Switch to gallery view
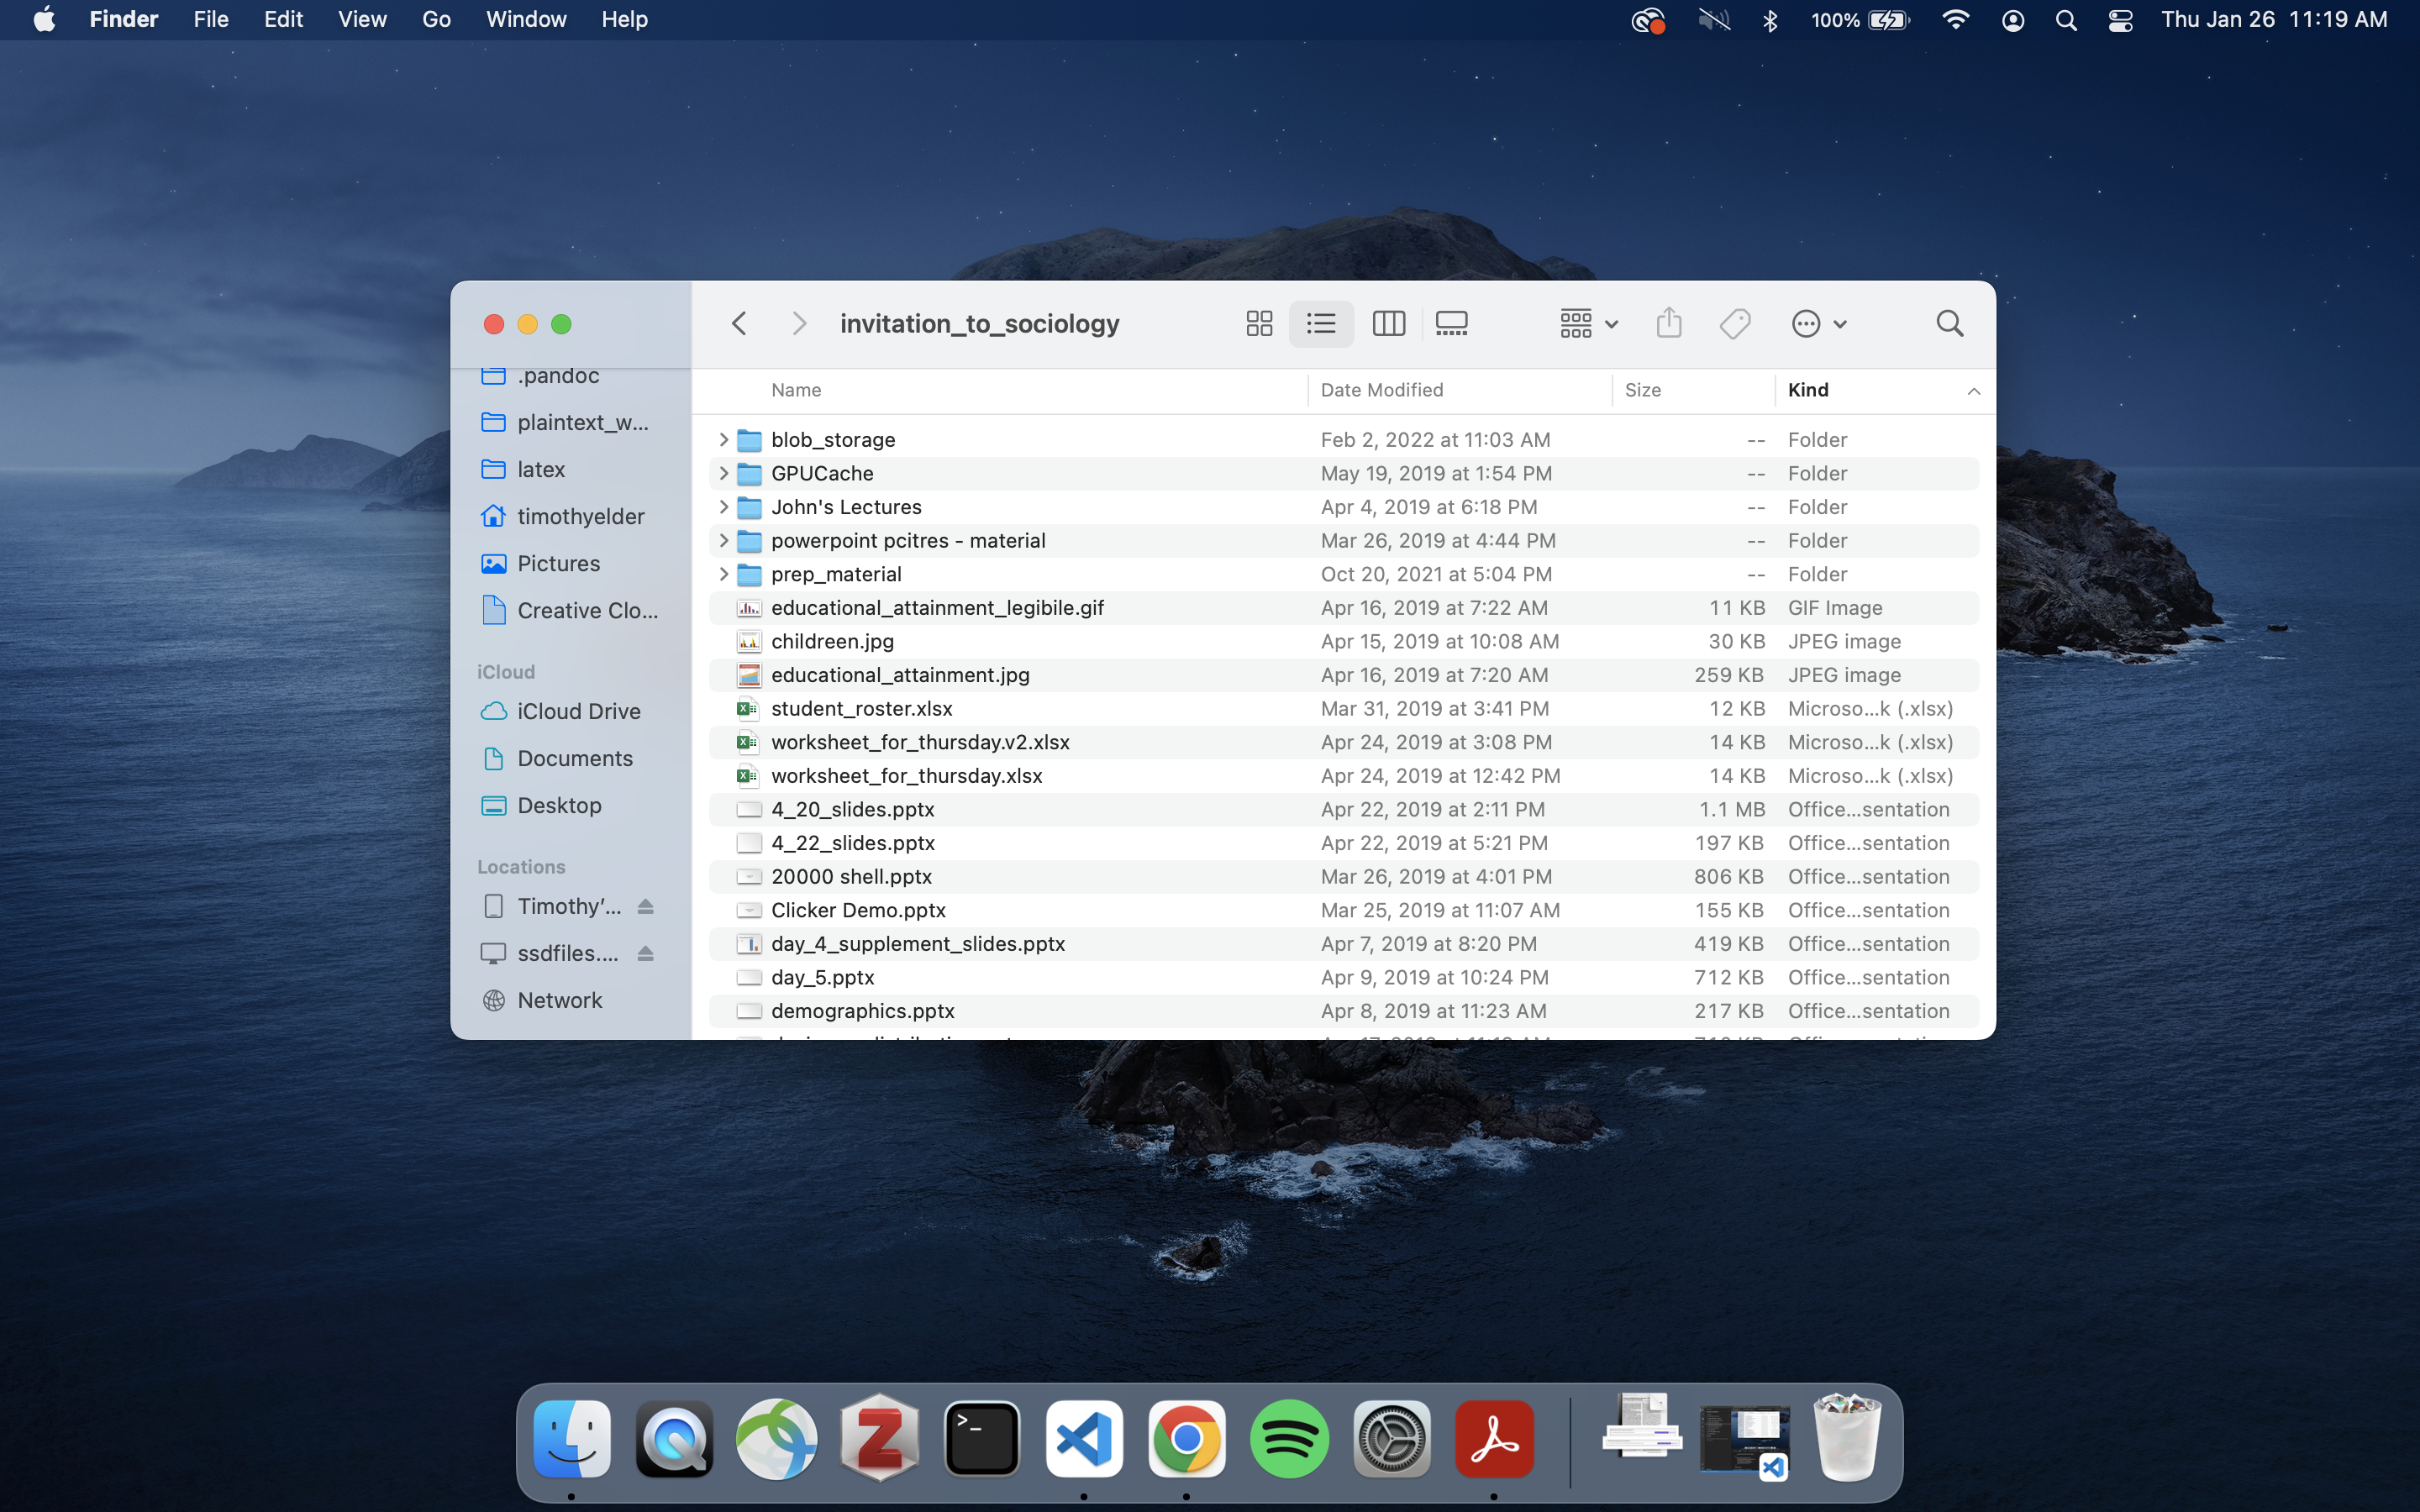This screenshot has height=1512, width=2420. click(x=1451, y=323)
